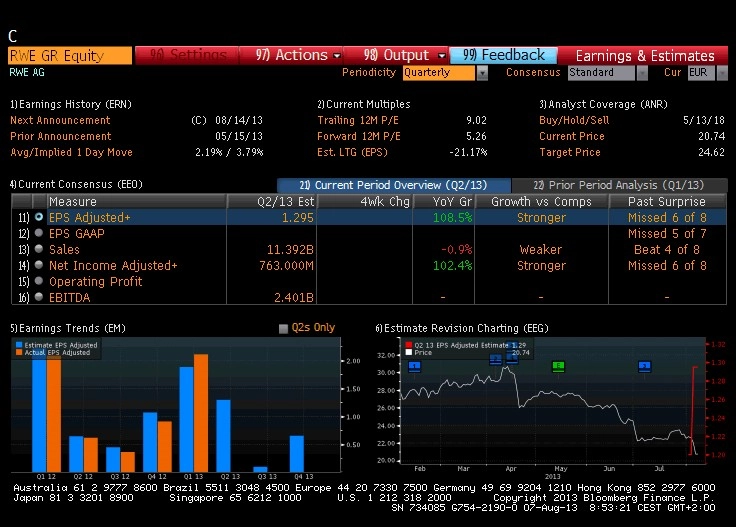Viewport: 736px width, 527px height.
Task: Click the Forward 12M P/E value 5.26
Action: click(x=476, y=136)
